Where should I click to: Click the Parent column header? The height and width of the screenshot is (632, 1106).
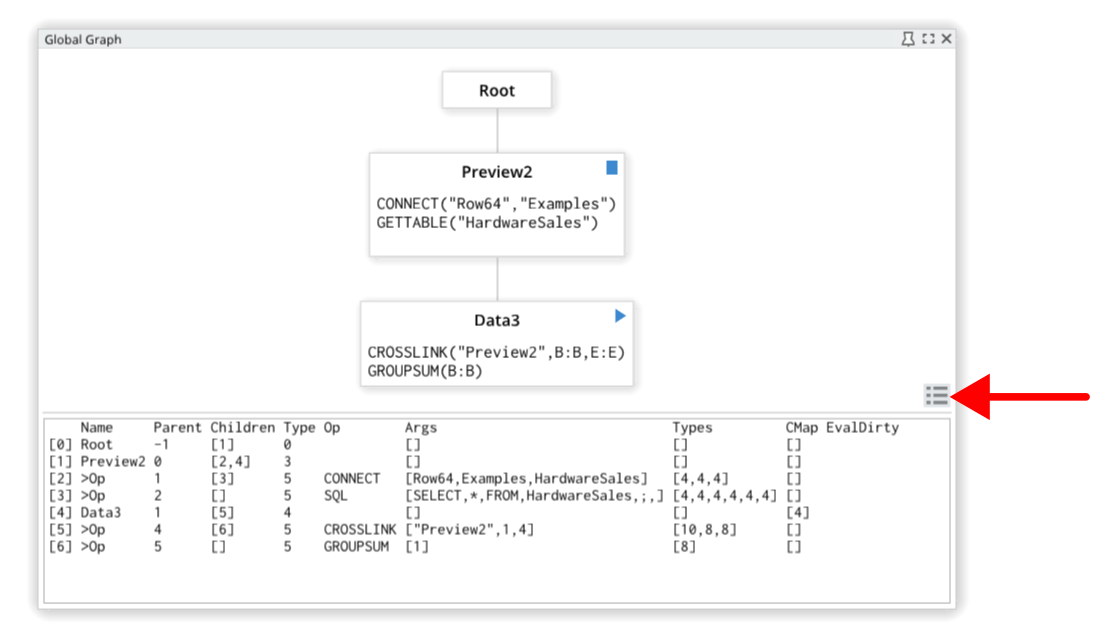point(178,427)
